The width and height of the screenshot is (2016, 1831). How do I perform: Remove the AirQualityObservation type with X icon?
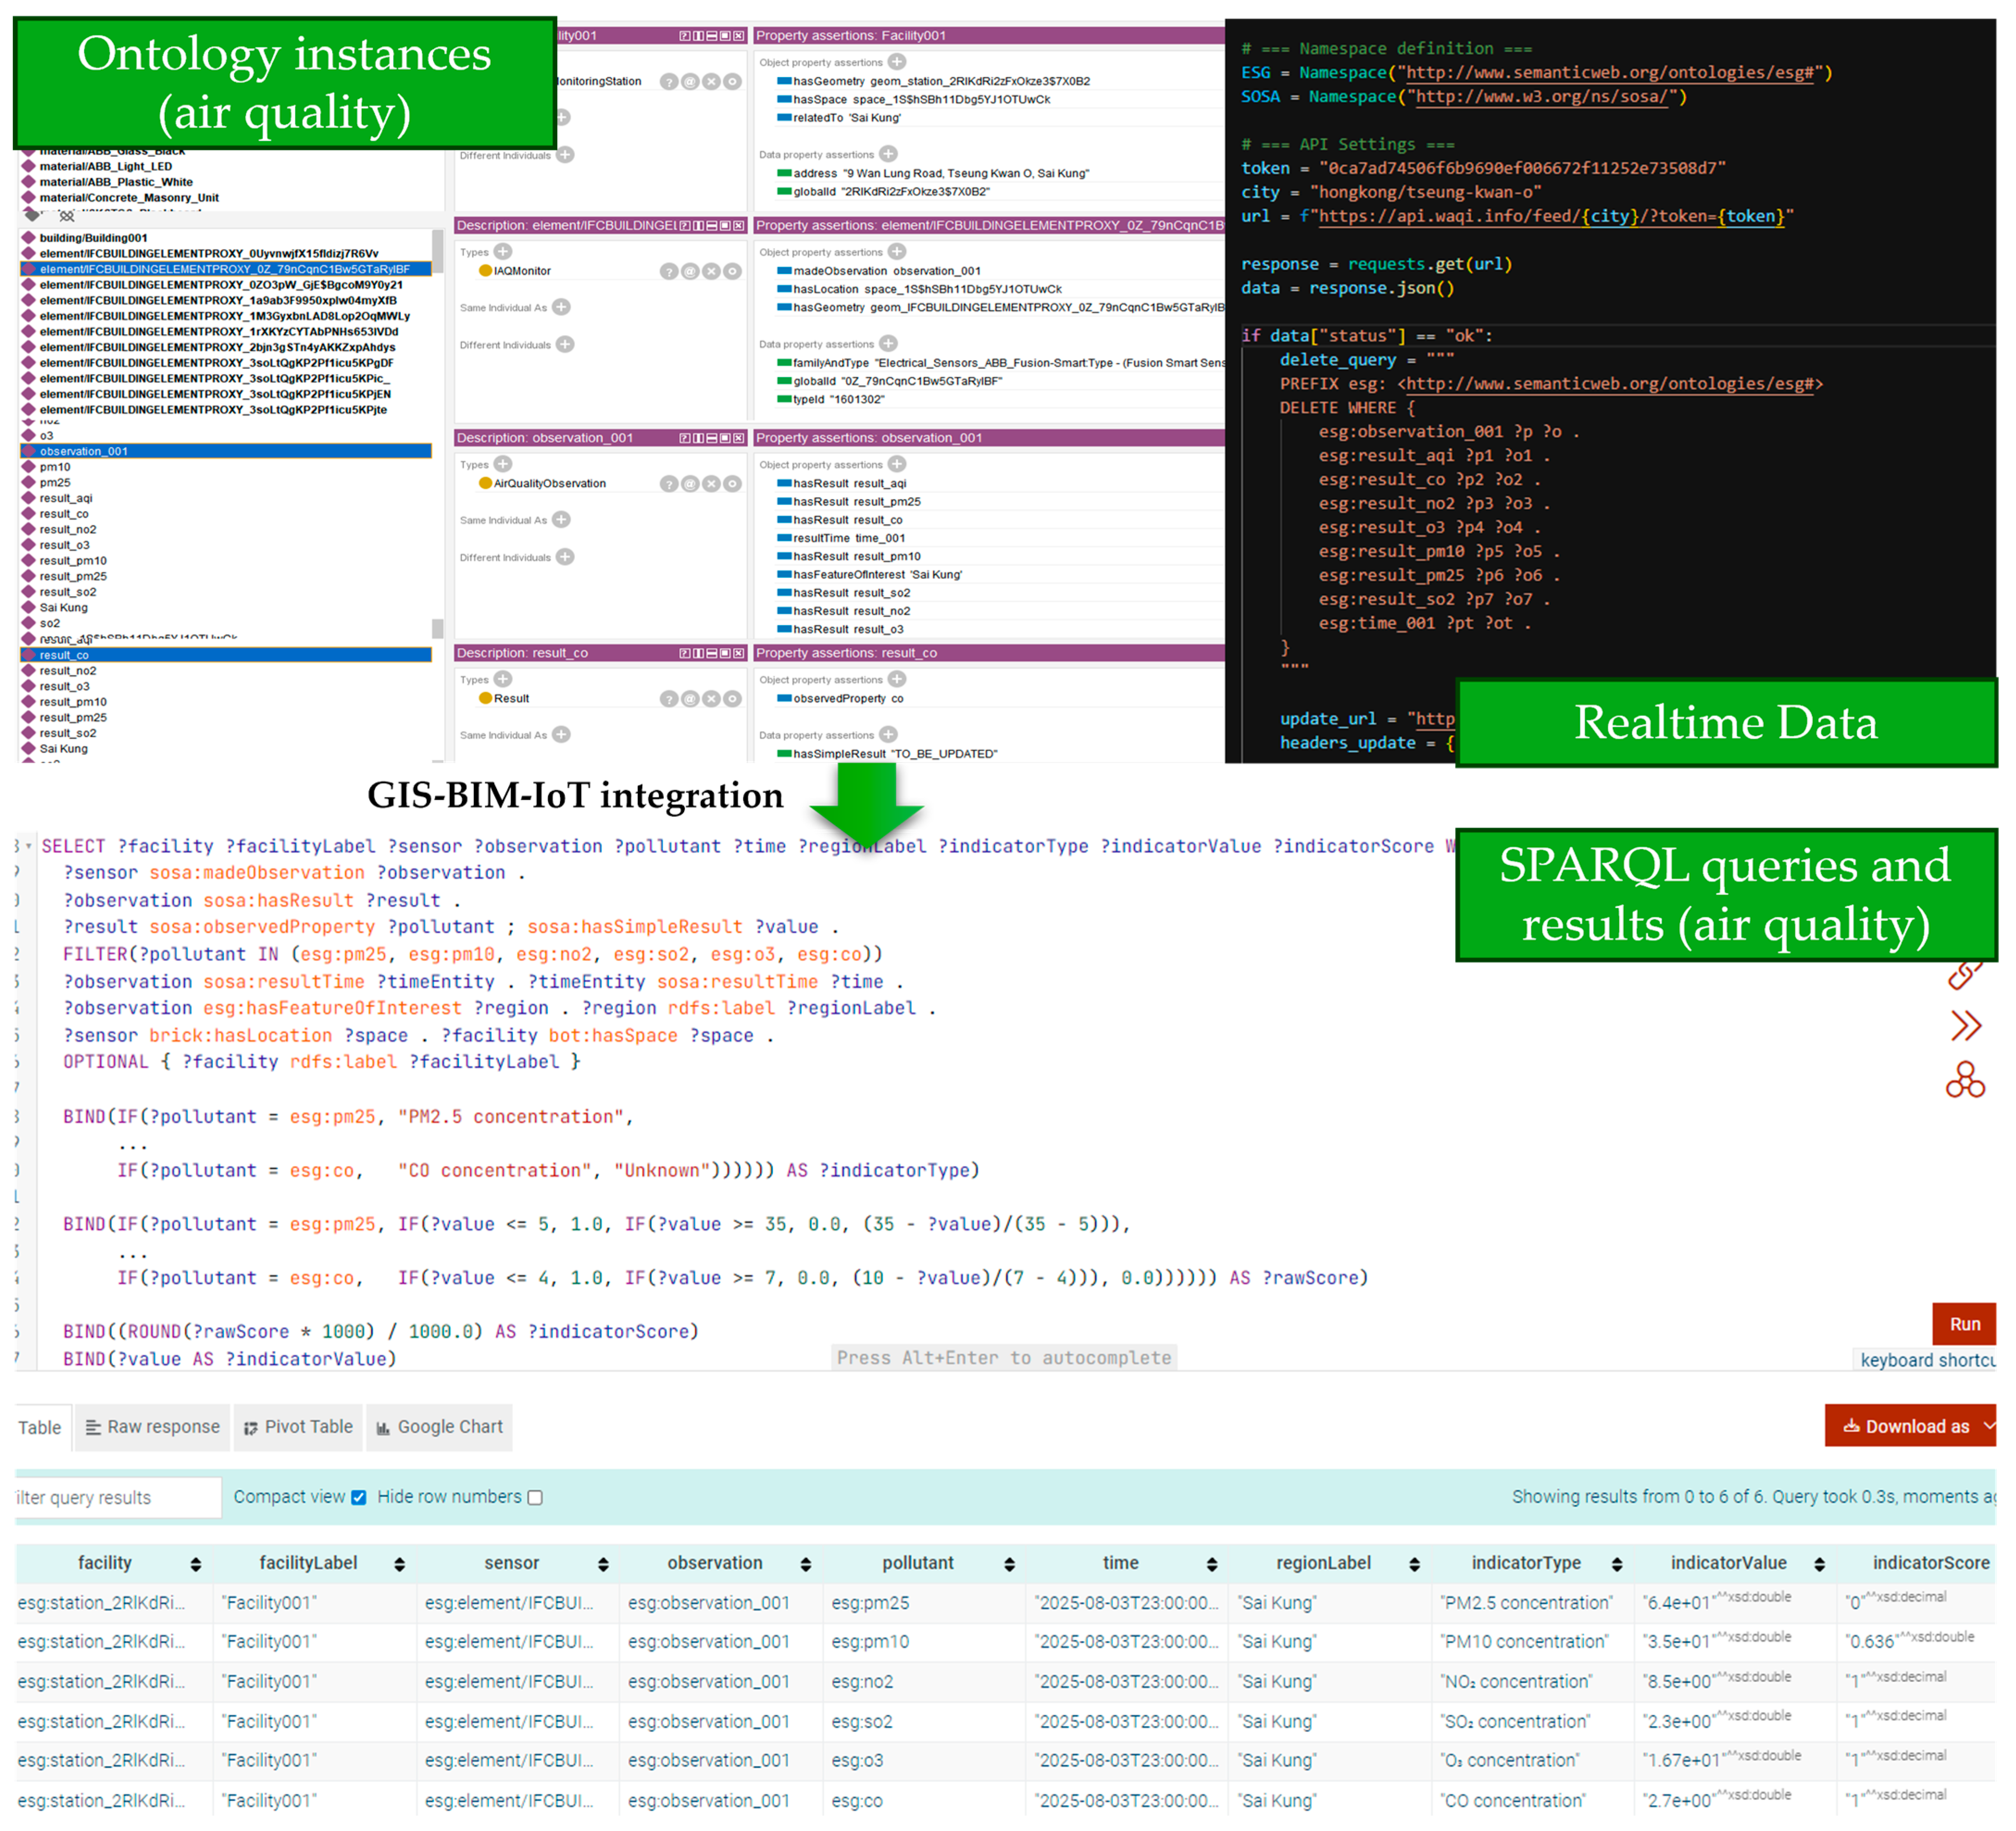click(711, 484)
